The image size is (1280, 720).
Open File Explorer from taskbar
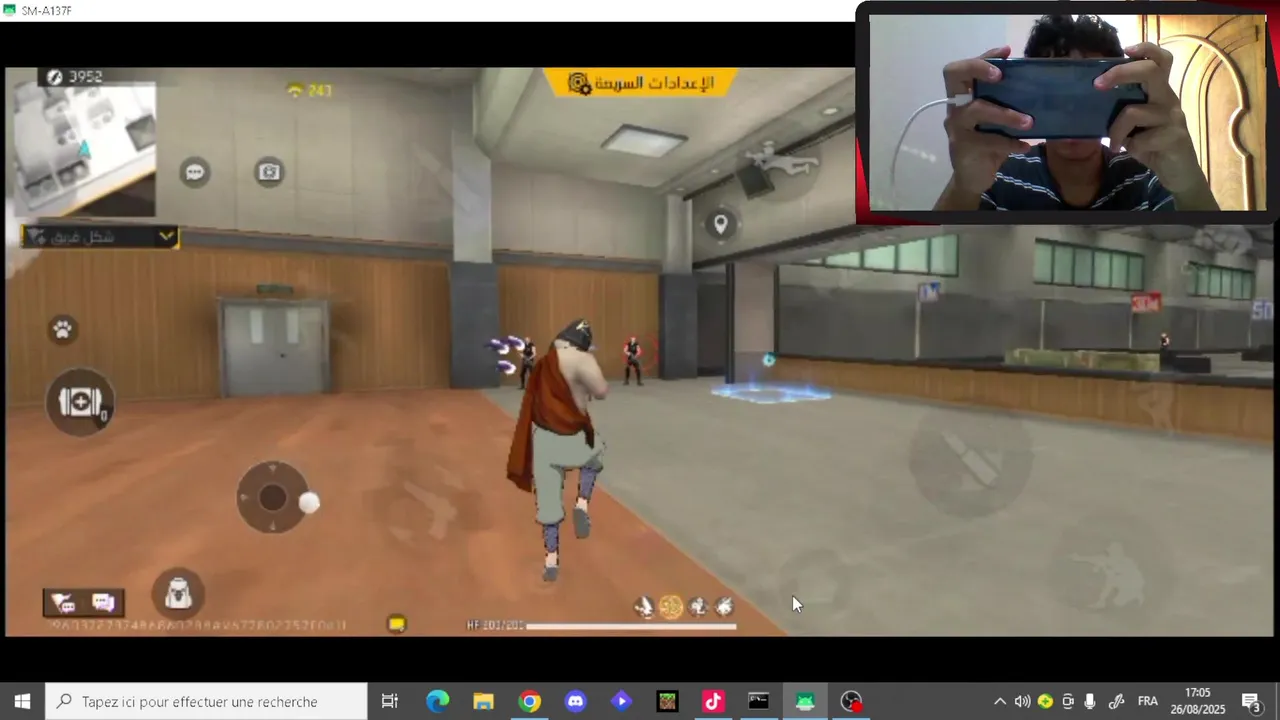tap(484, 701)
